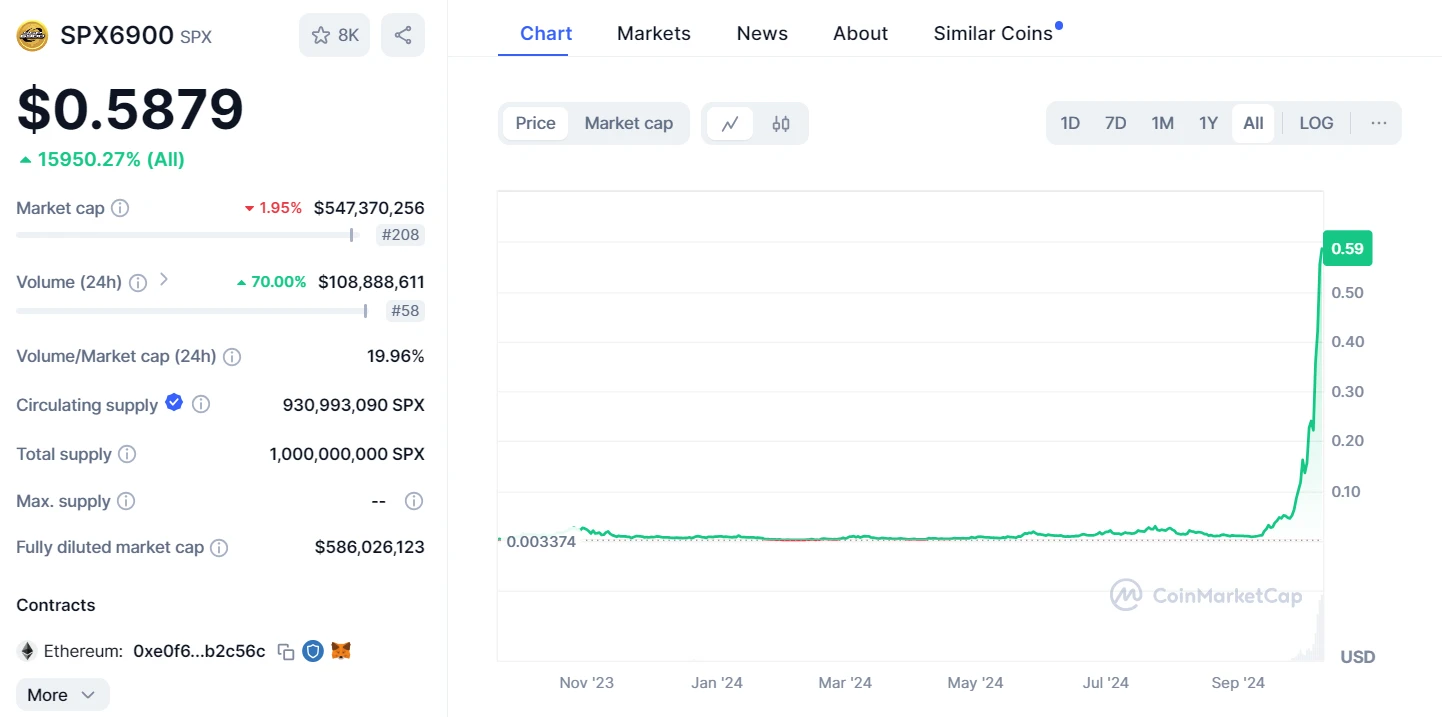Click the $586,026,123 fully diluted value
The width and height of the screenshot is (1442, 717).
click(x=369, y=547)
